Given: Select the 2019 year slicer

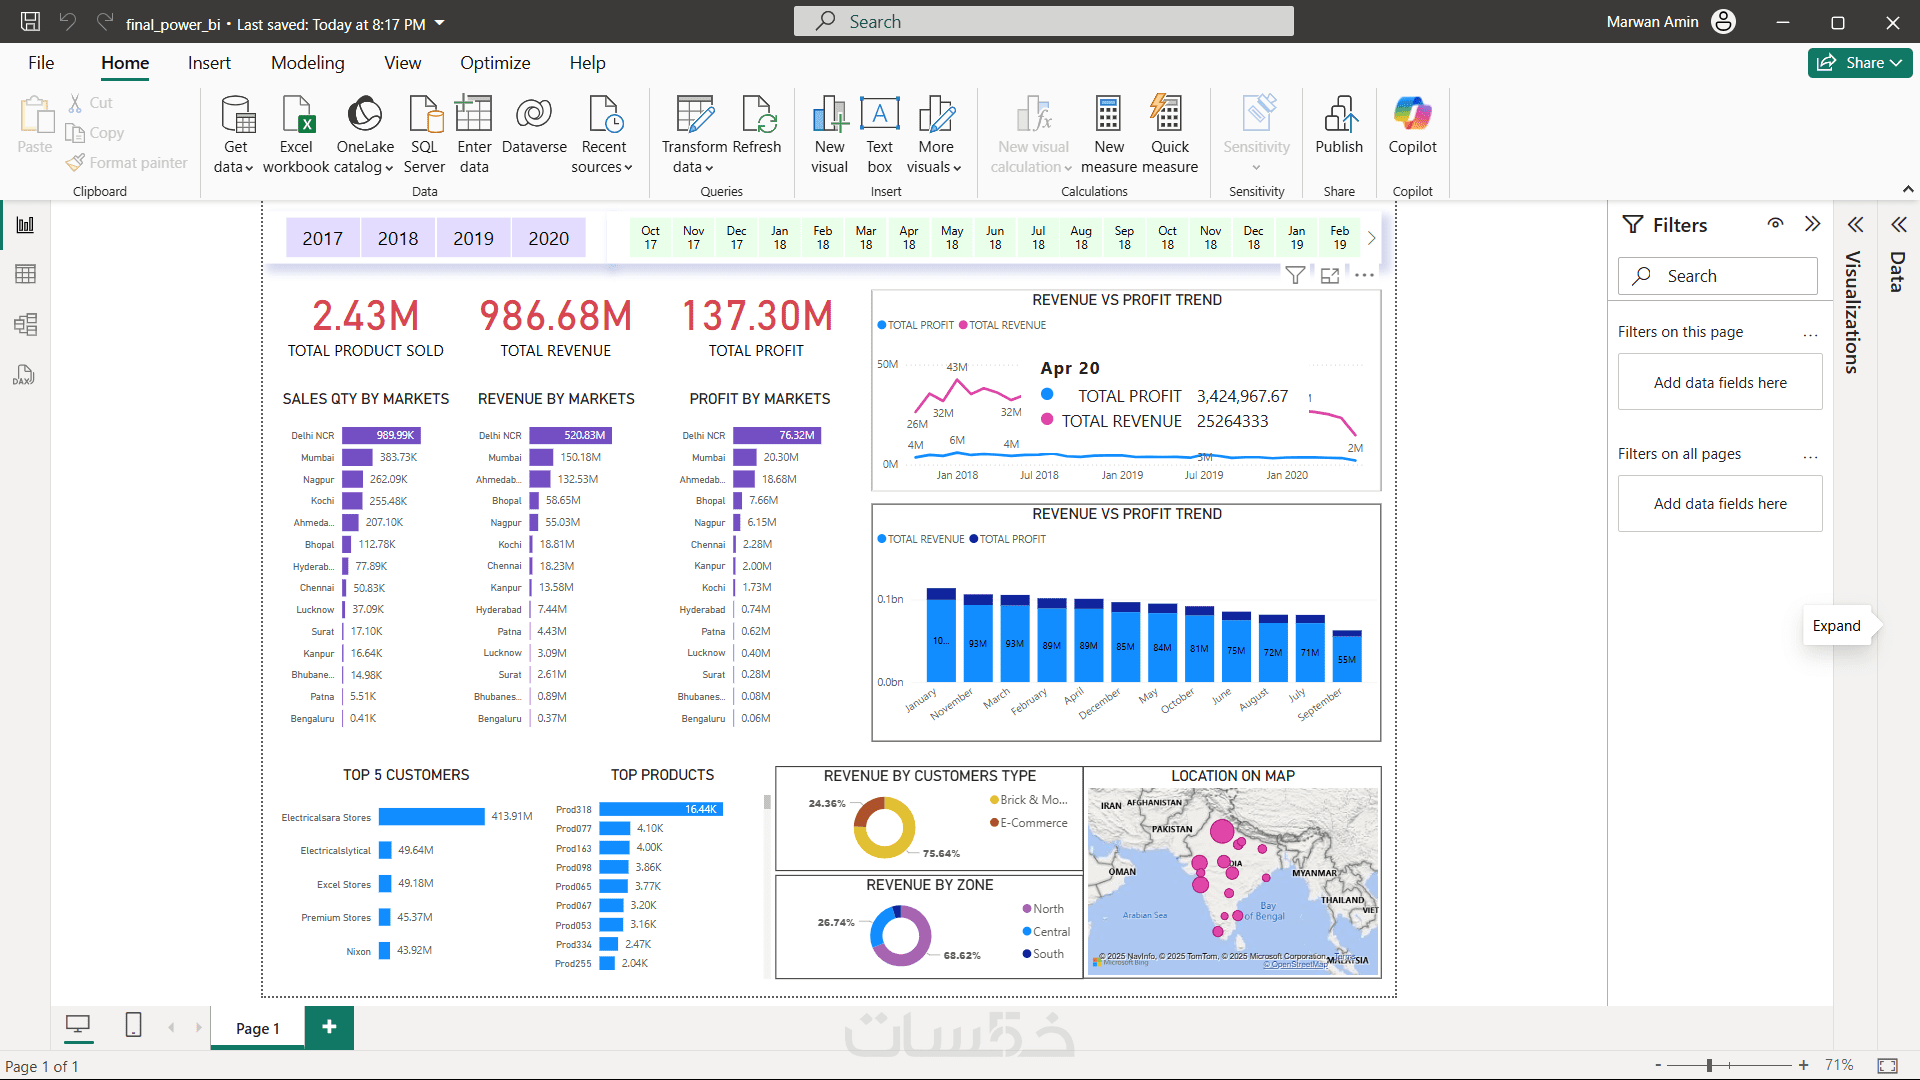Looking at the screenshot, I should point(473,238).
